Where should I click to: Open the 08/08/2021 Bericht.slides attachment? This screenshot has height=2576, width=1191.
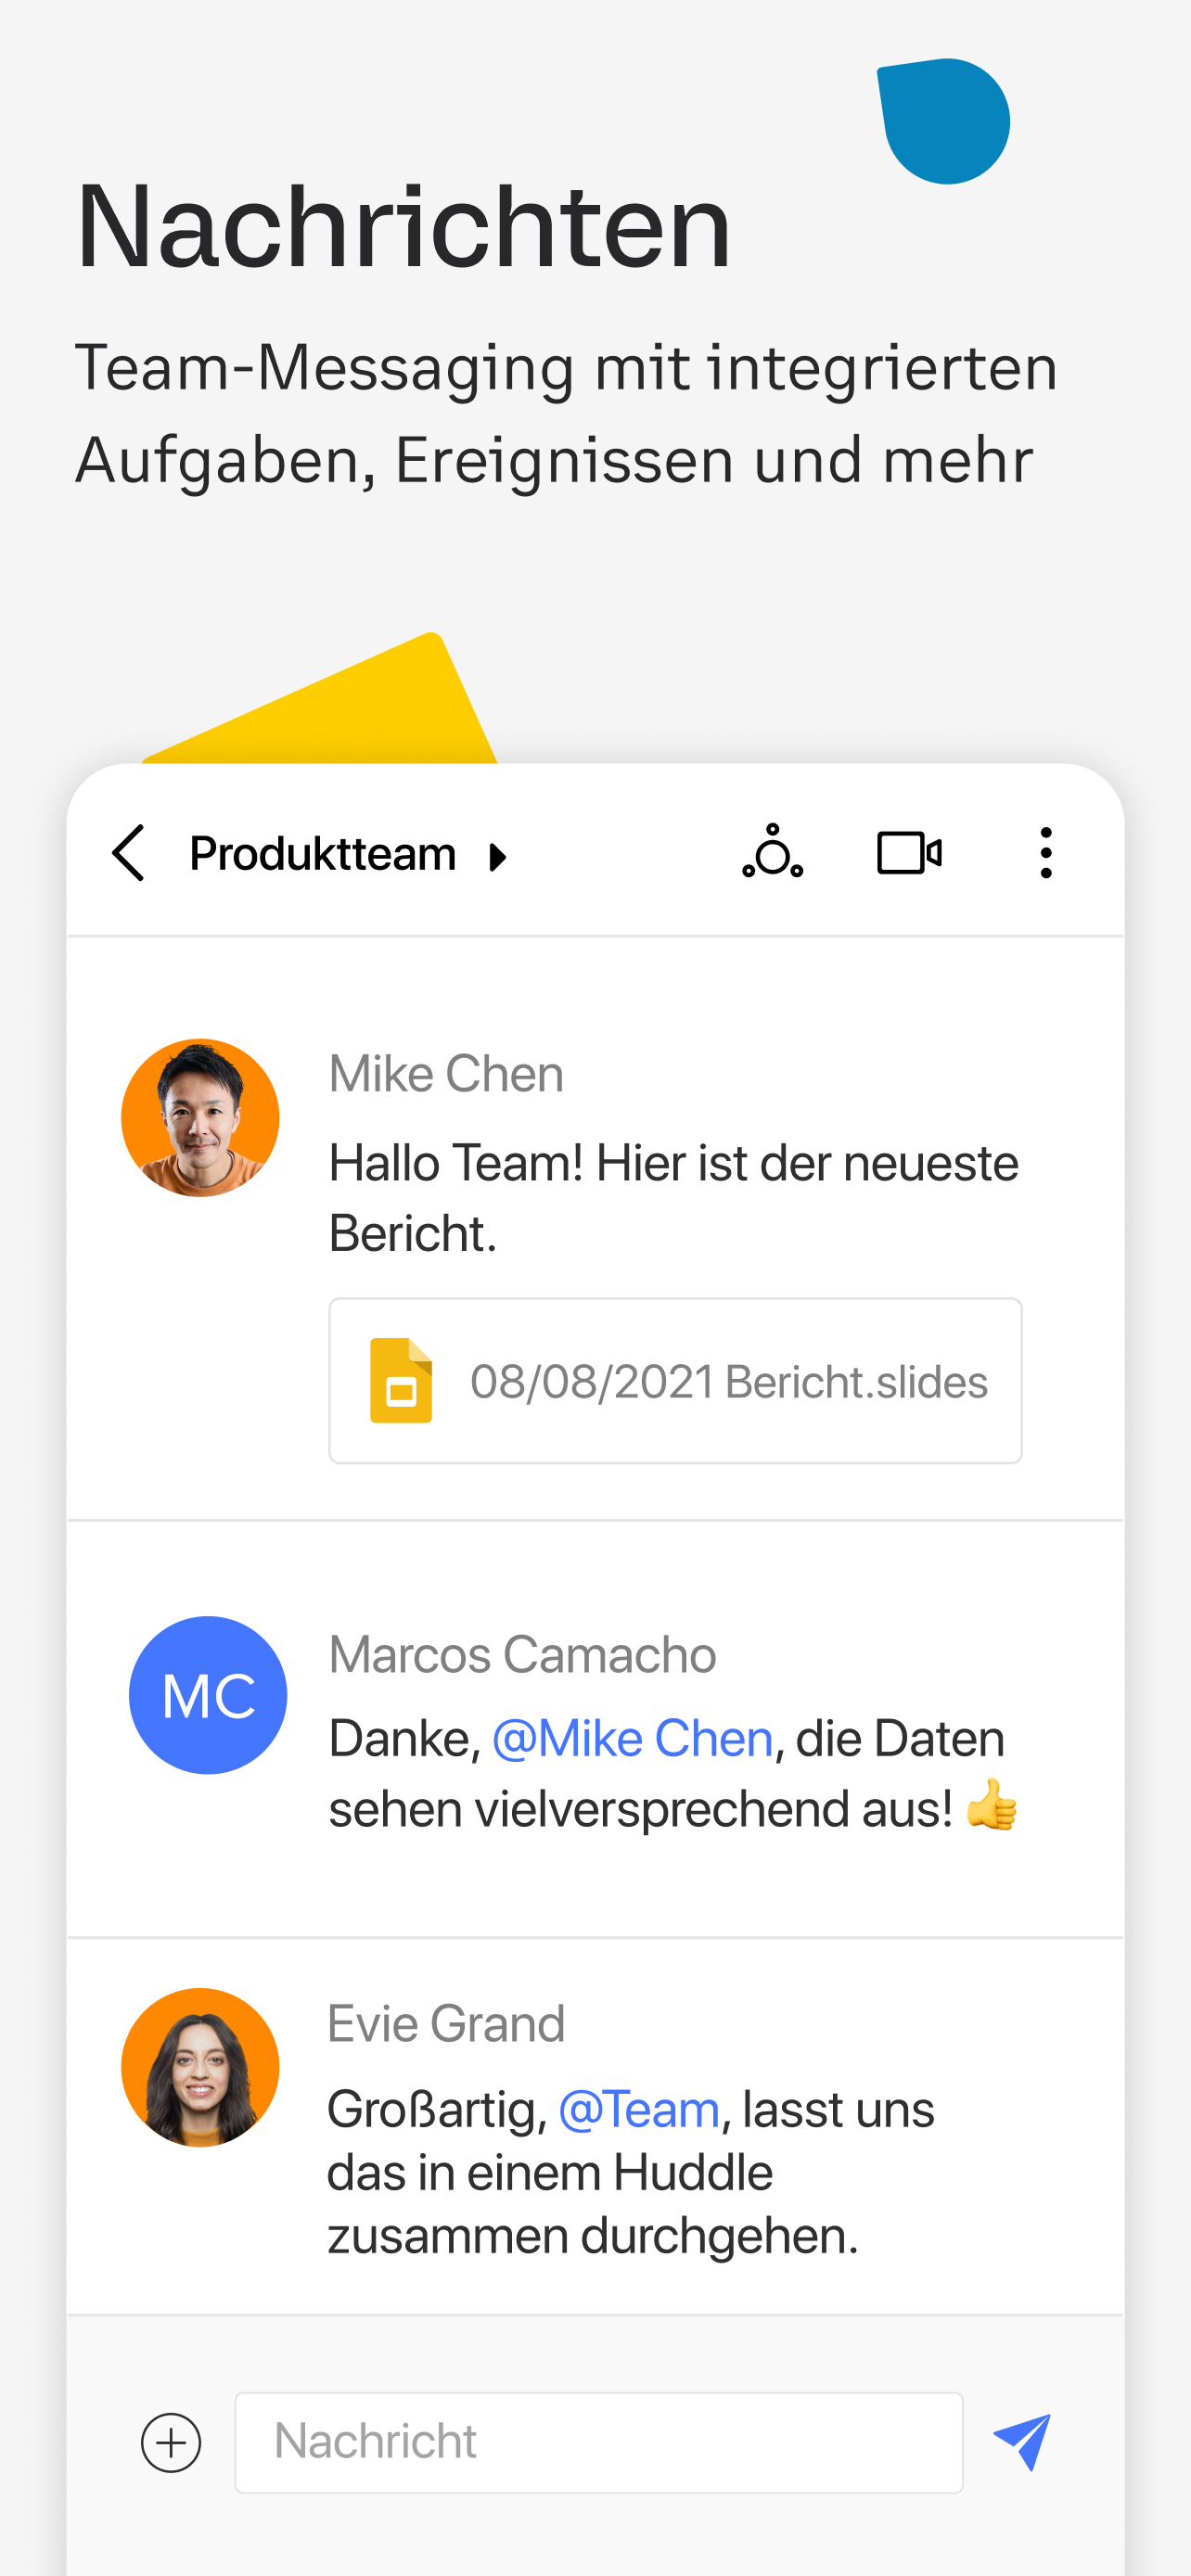676,1381
